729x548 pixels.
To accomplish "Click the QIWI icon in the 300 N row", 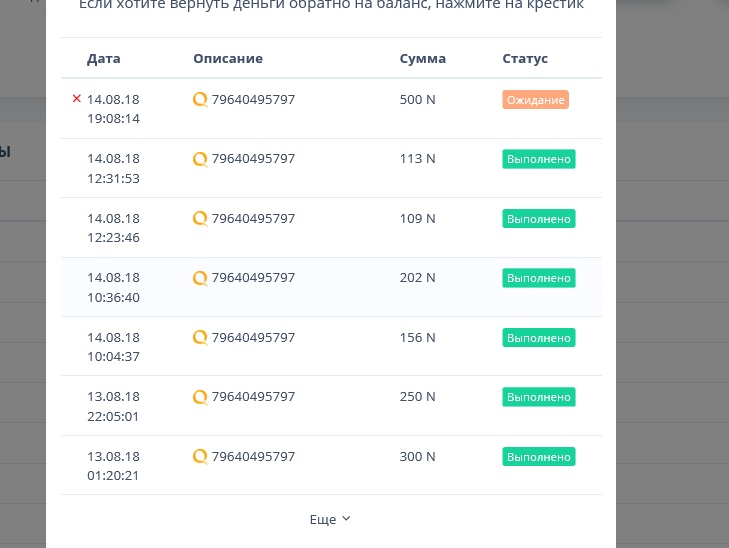I will pyautogui.click(x=200, y=457).
